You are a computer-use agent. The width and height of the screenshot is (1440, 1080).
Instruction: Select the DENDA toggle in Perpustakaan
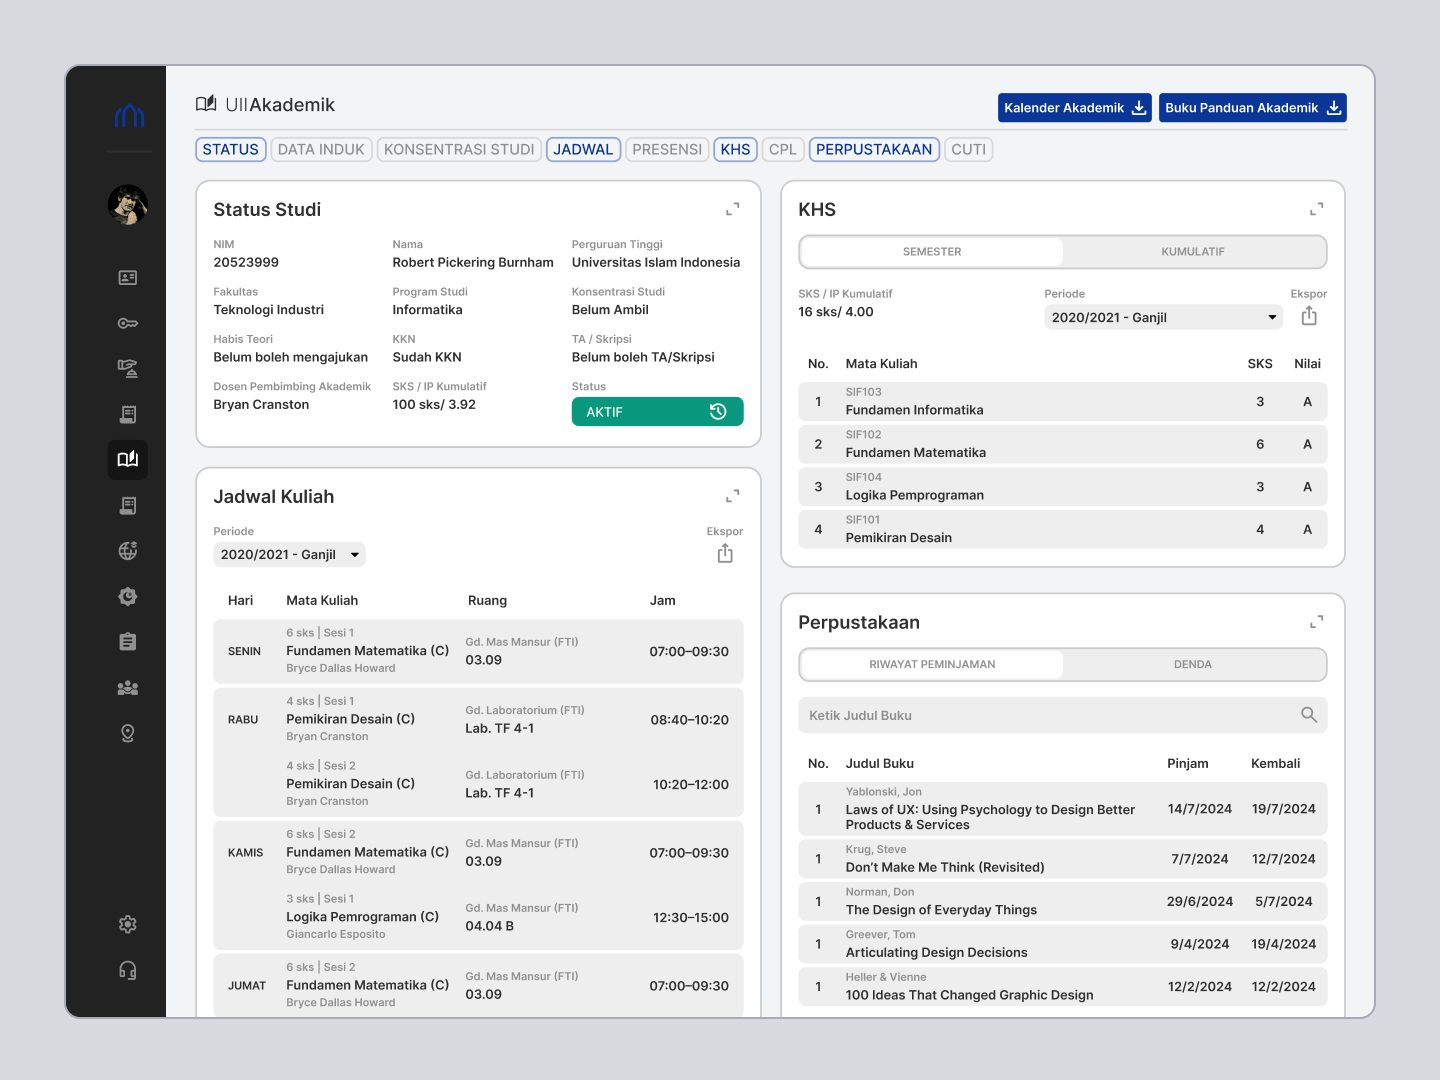tap(1194, 664)
